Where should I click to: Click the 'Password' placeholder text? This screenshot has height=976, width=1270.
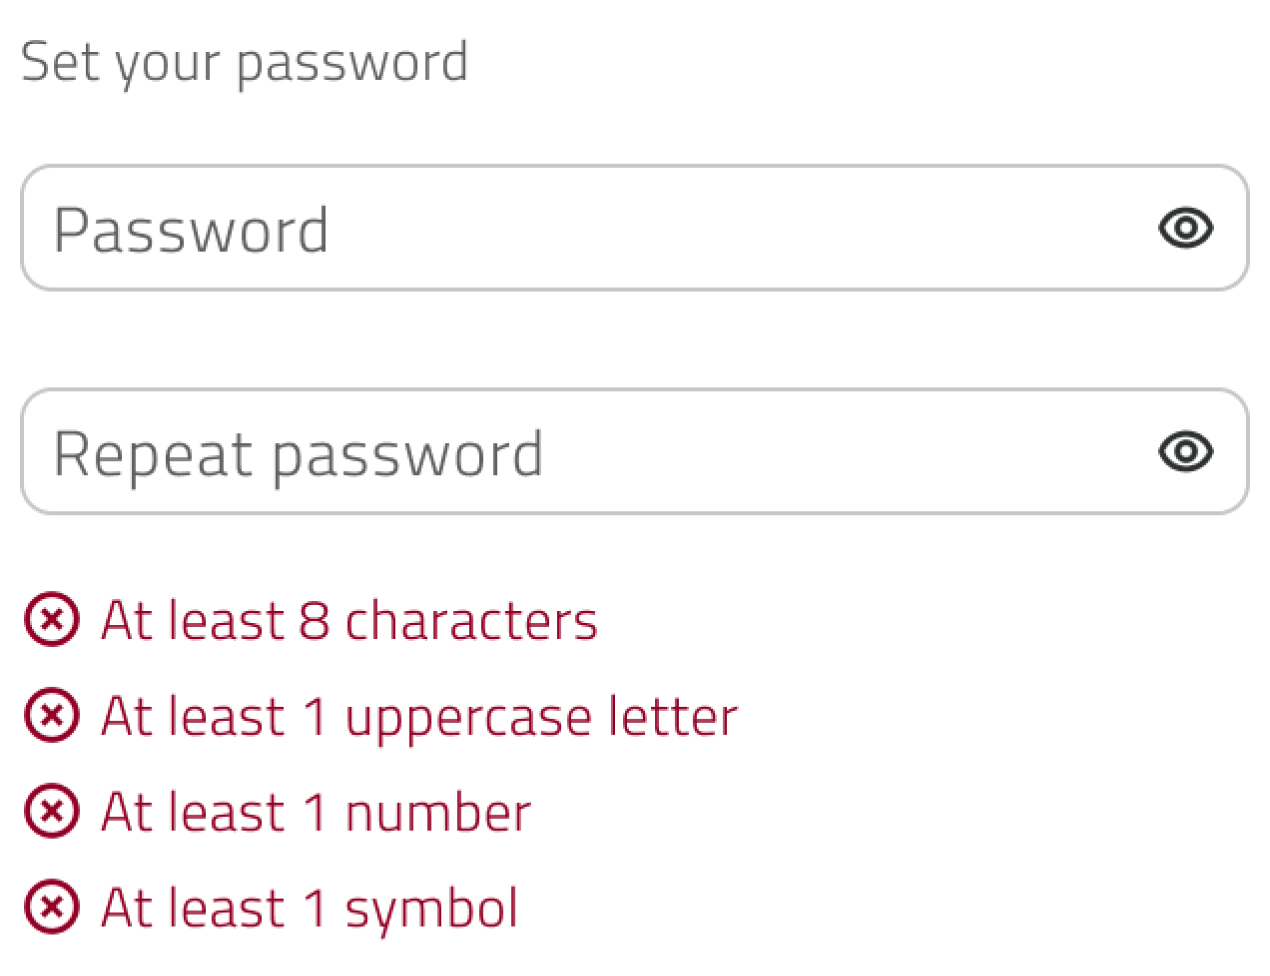pyautogui.click(x=191, y=230)
